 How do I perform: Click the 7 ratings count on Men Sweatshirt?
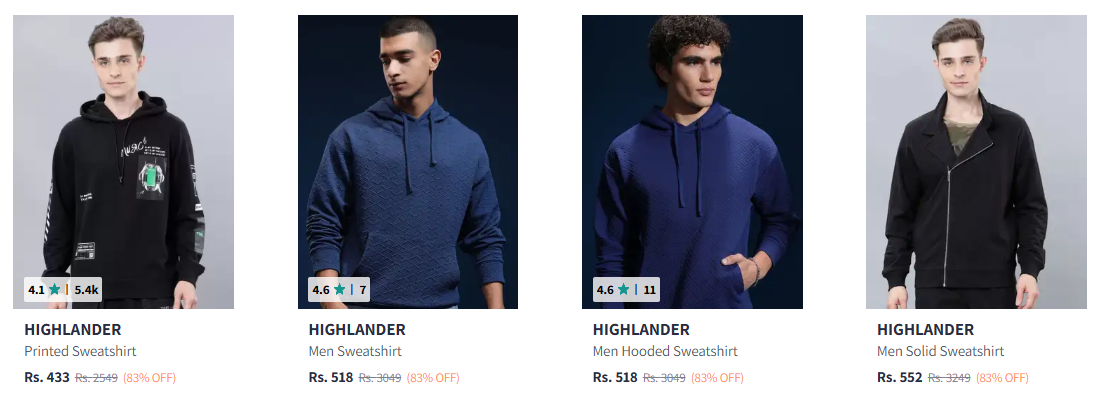[x=363, y=289]
